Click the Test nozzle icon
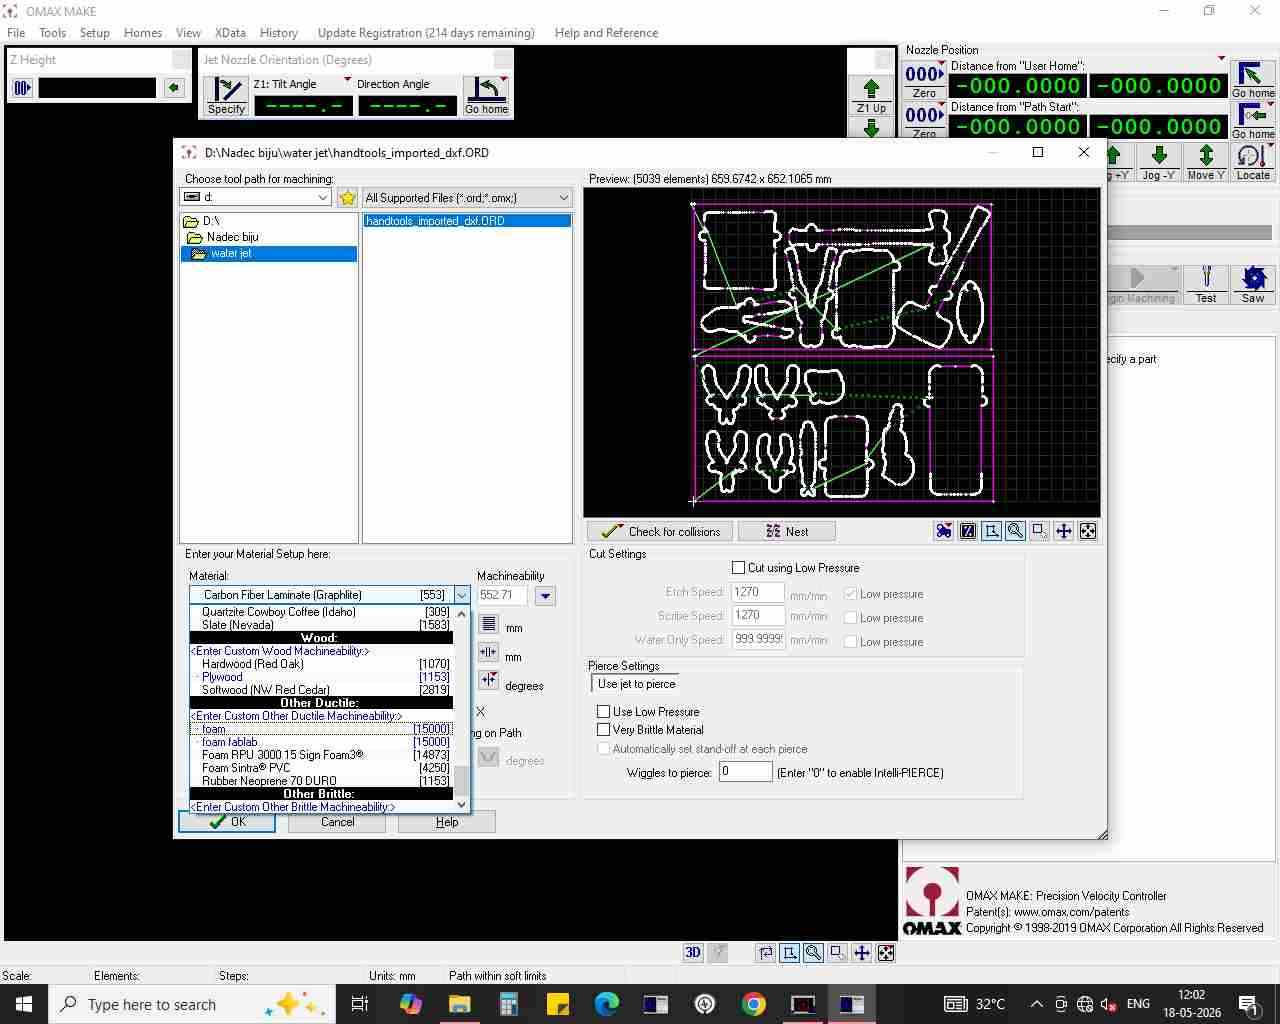The width and height of the screenshot is (1280, 1024). point(1206,284)
